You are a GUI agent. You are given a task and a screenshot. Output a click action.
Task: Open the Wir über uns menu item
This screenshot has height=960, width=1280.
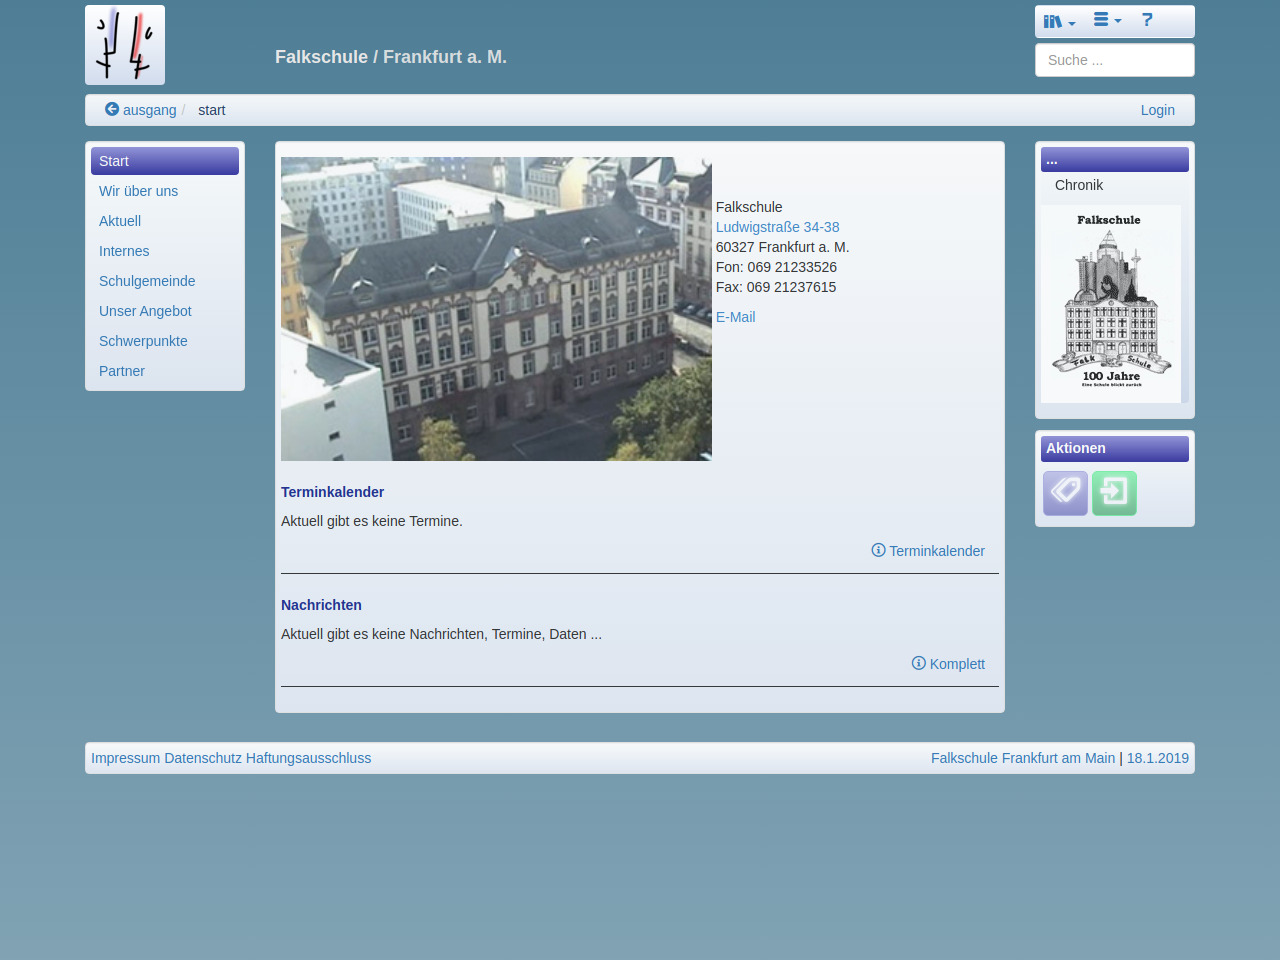coord(138,191)
